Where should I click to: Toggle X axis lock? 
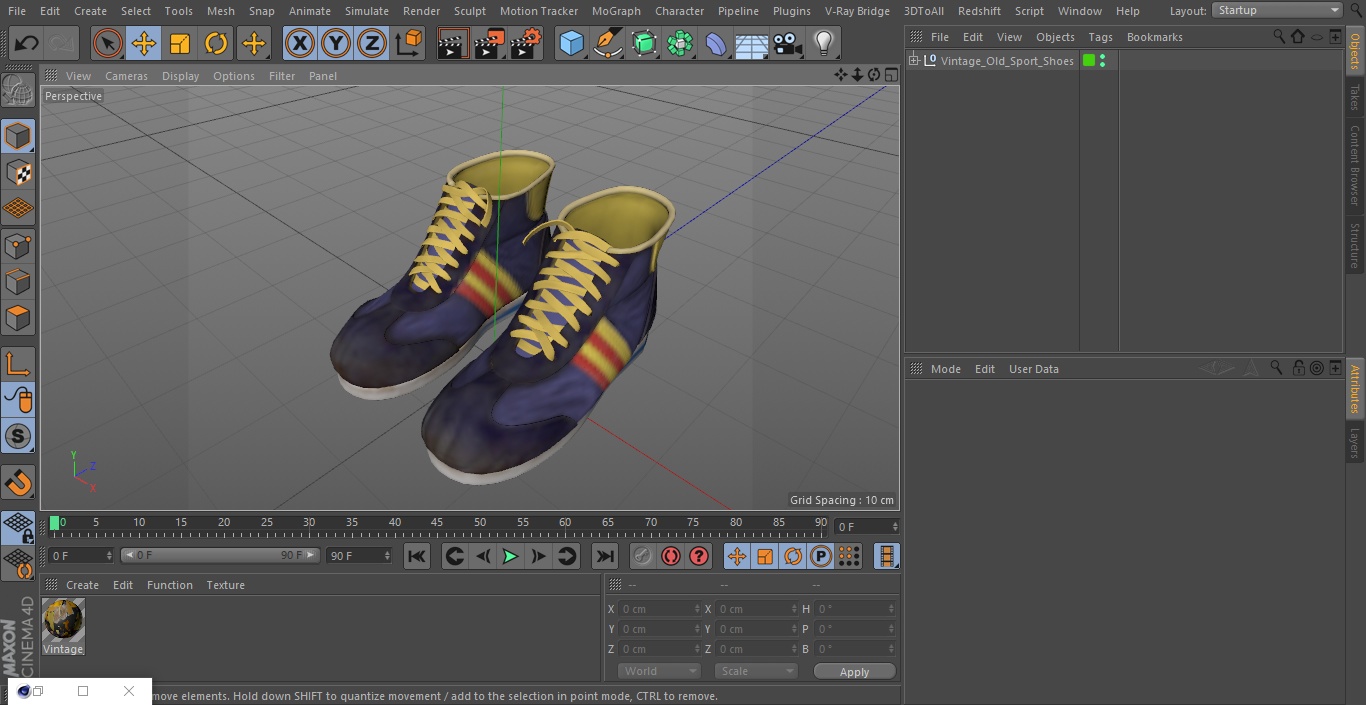pyautogui.click(x=300, y=43)
